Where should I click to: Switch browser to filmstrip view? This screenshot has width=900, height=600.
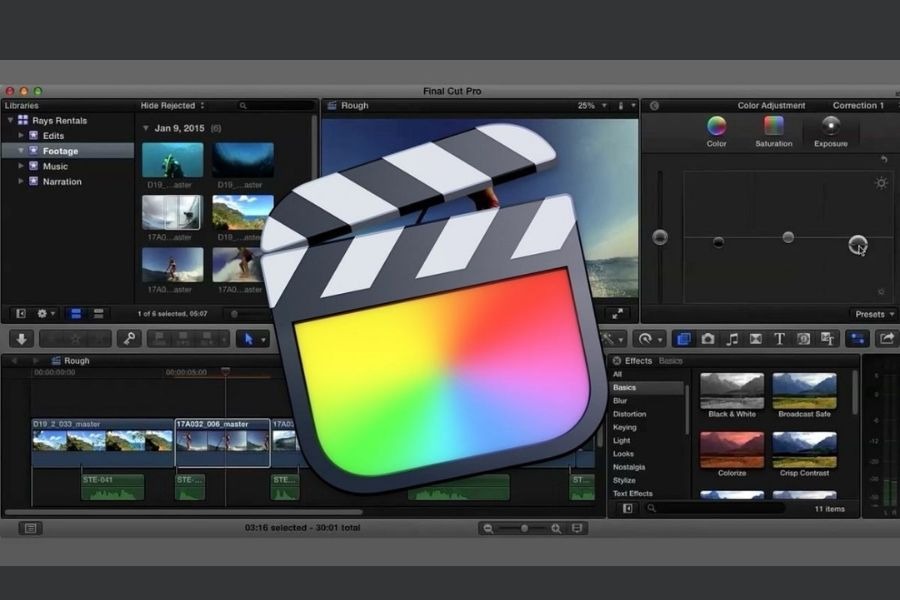76,314
